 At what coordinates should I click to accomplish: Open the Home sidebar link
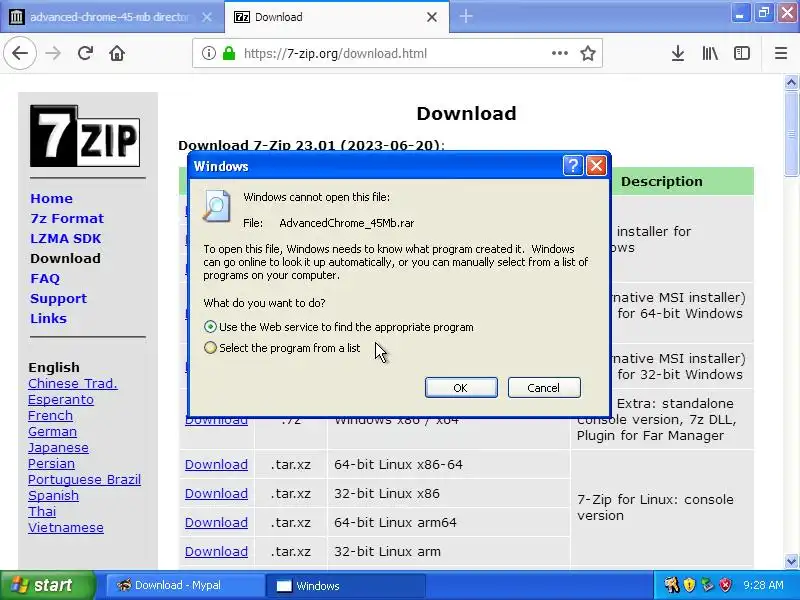[51, 198]
